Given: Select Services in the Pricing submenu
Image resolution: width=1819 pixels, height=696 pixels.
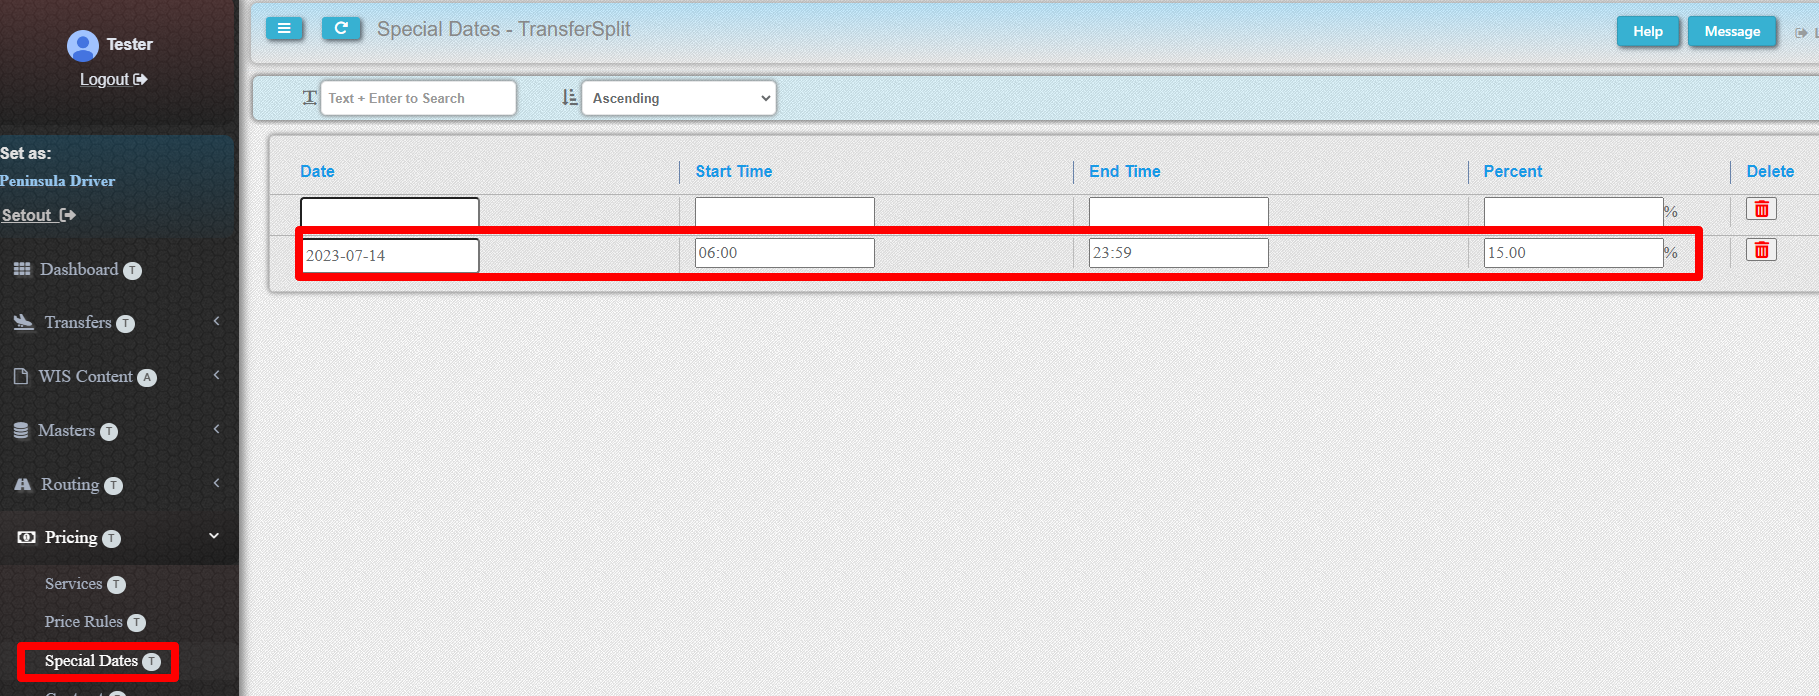Looking at the screenshot, I should coord(74,584).
